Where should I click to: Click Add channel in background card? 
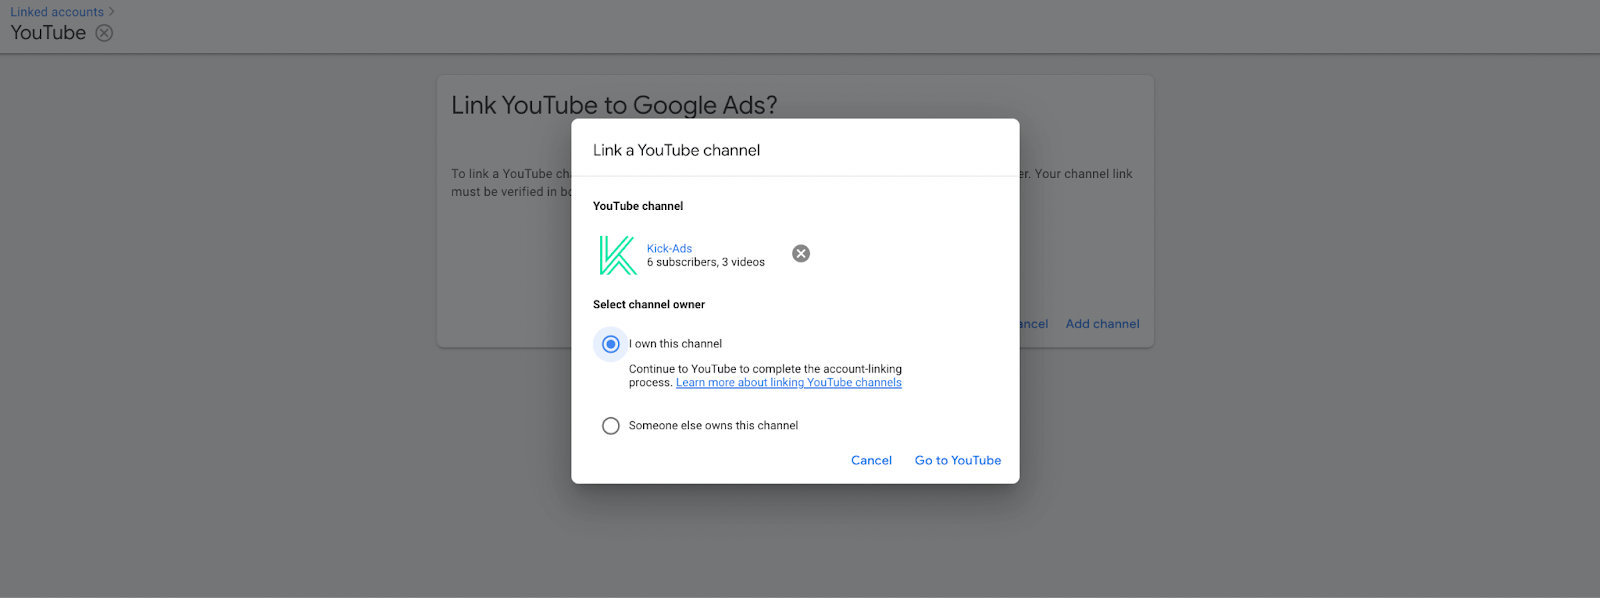(1102, 324)
